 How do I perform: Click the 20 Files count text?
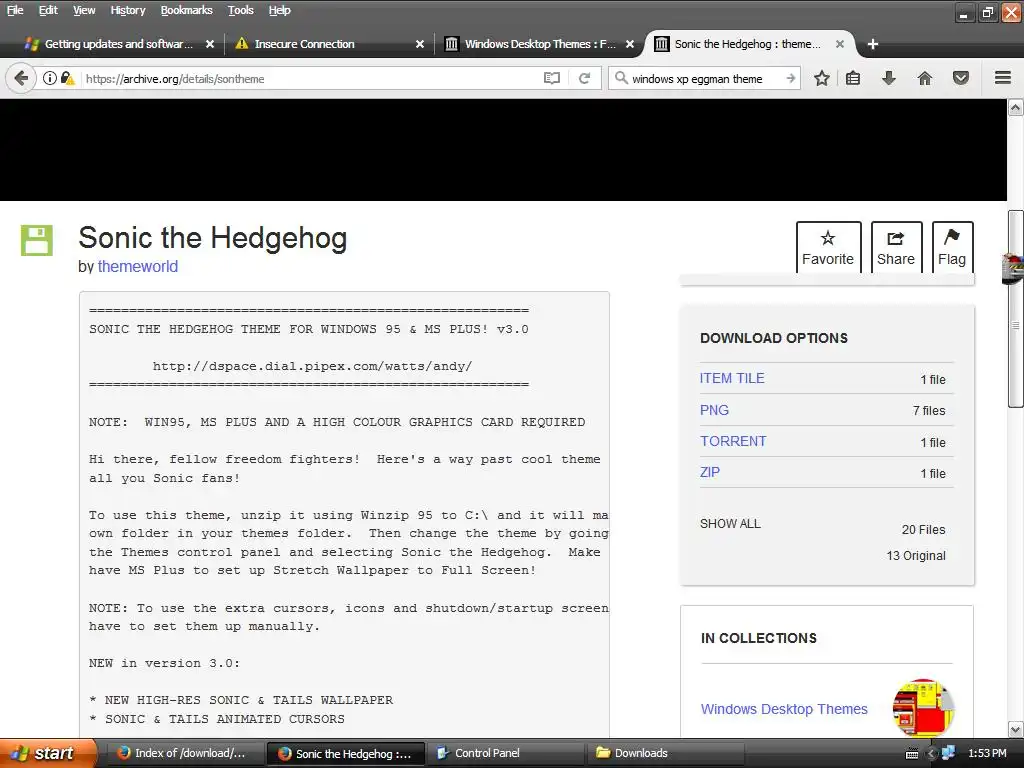coord(923,530)
